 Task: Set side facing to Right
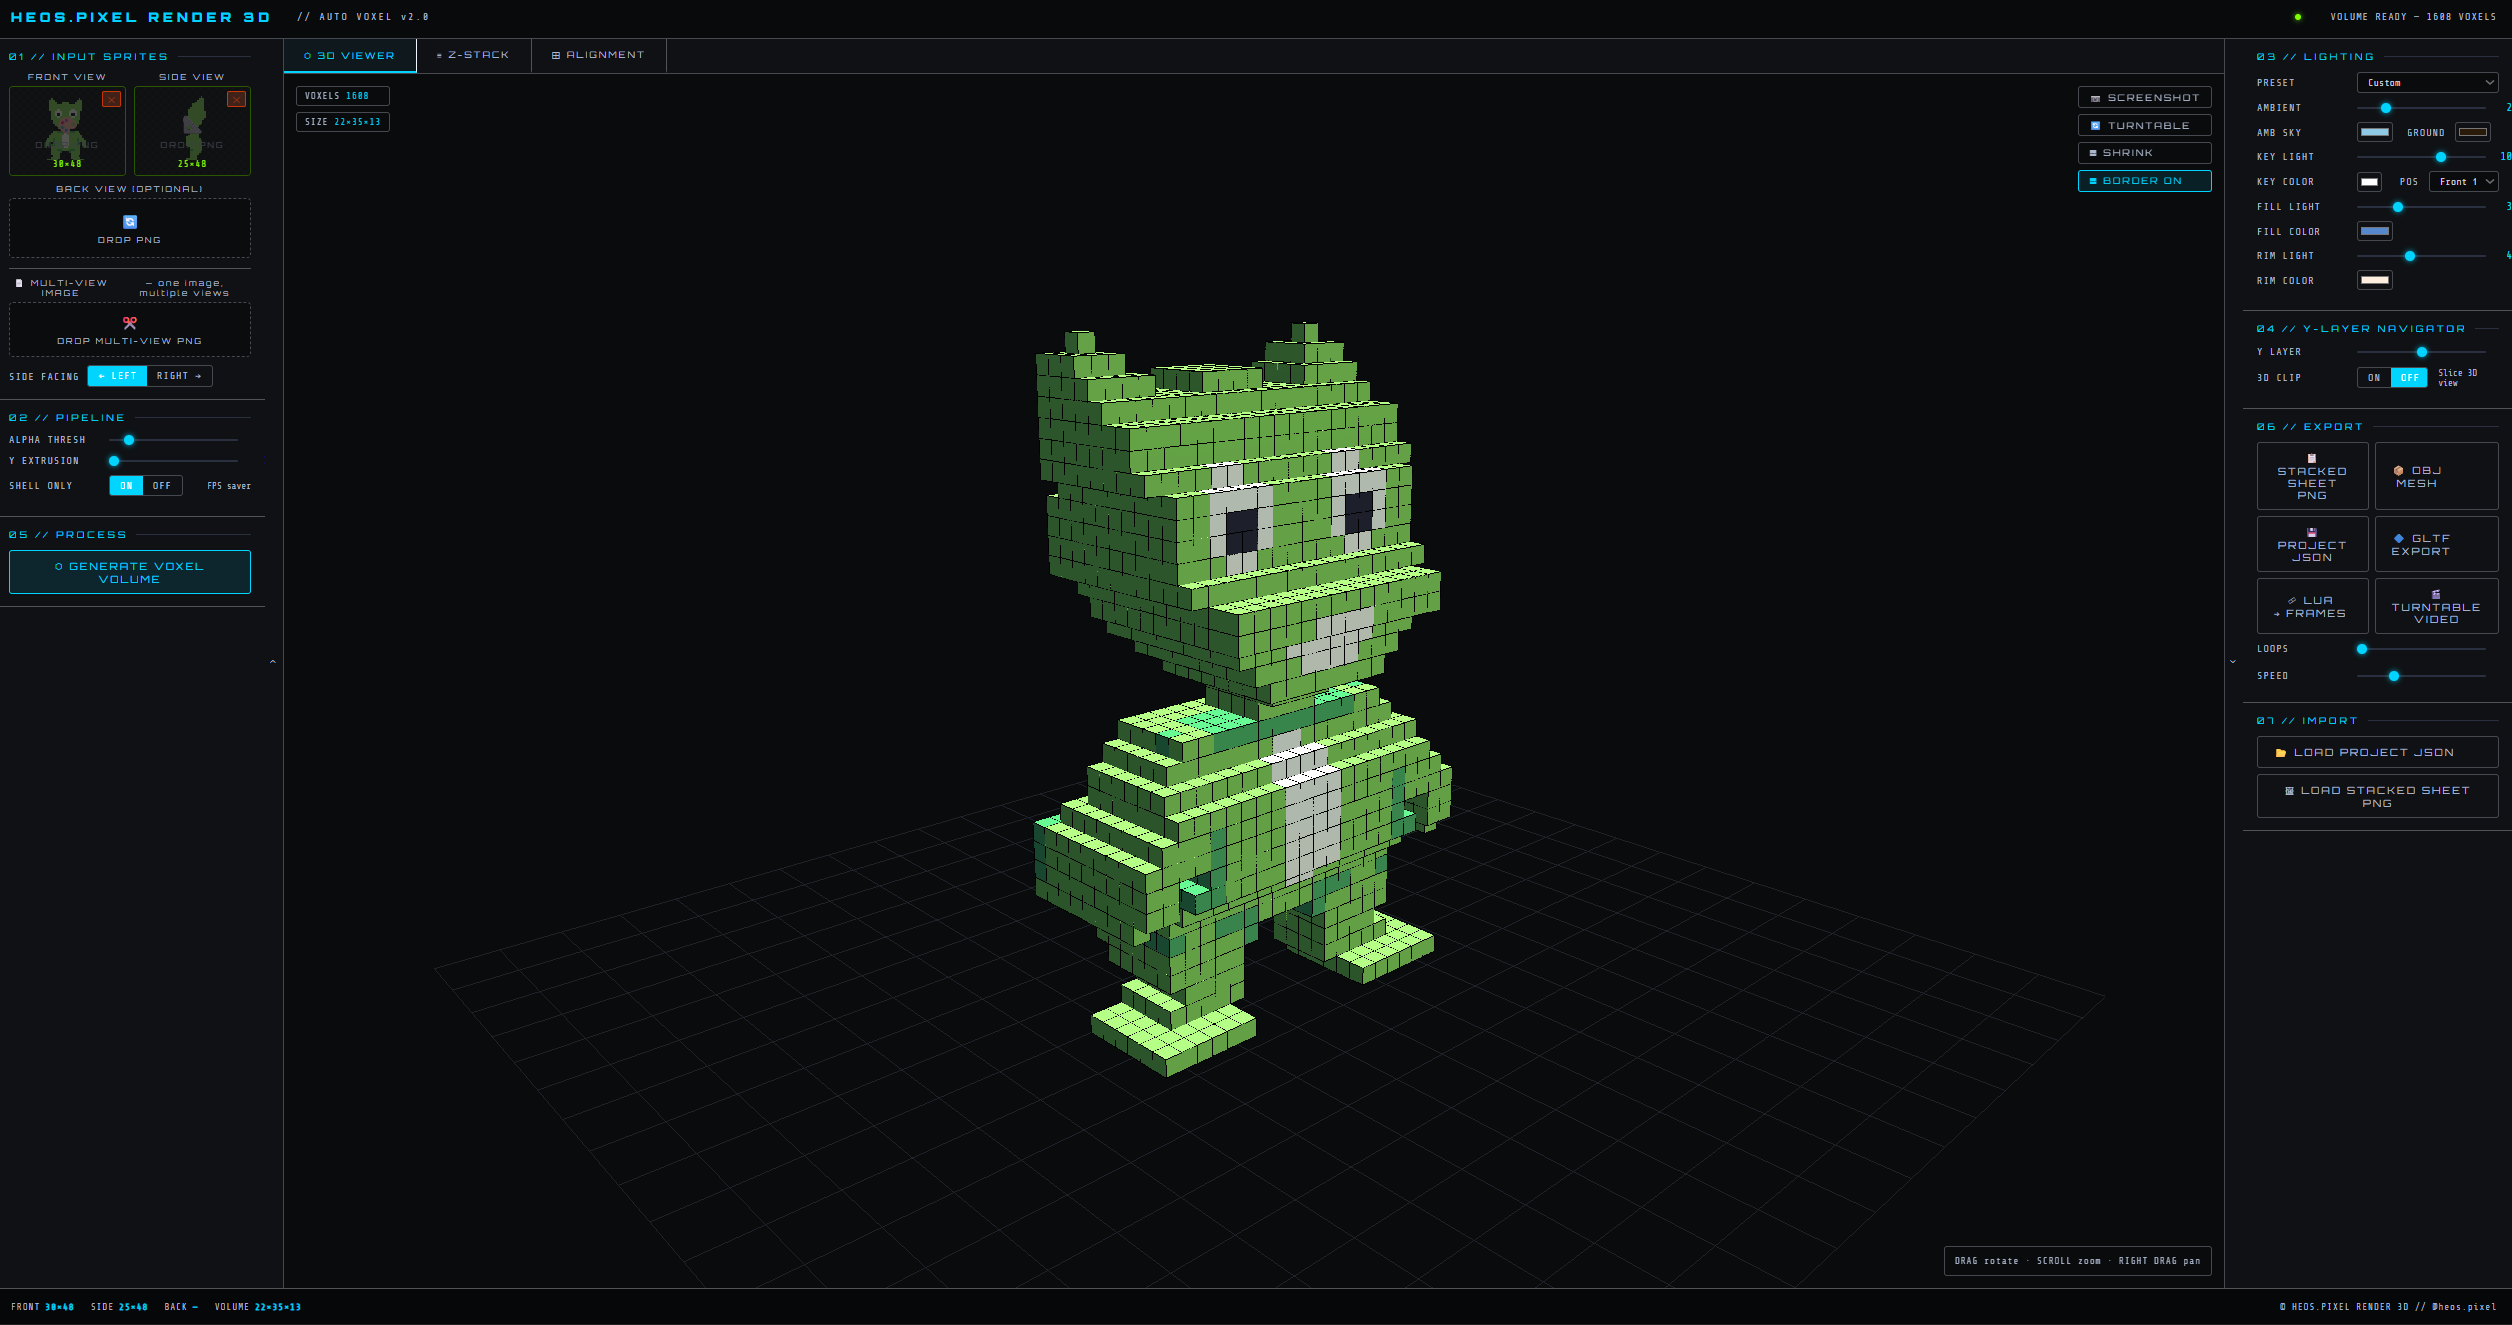coord(179,376)
